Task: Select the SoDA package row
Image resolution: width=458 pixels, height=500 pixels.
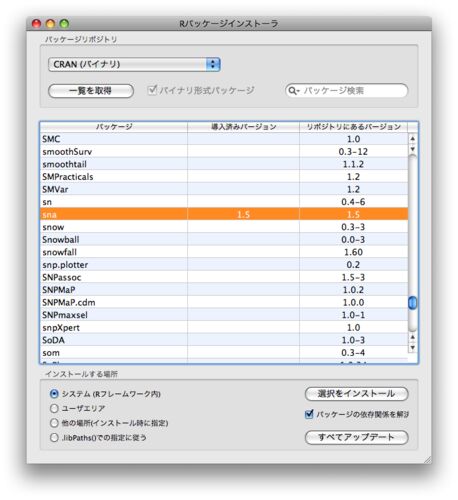Action: pos(224,340)
